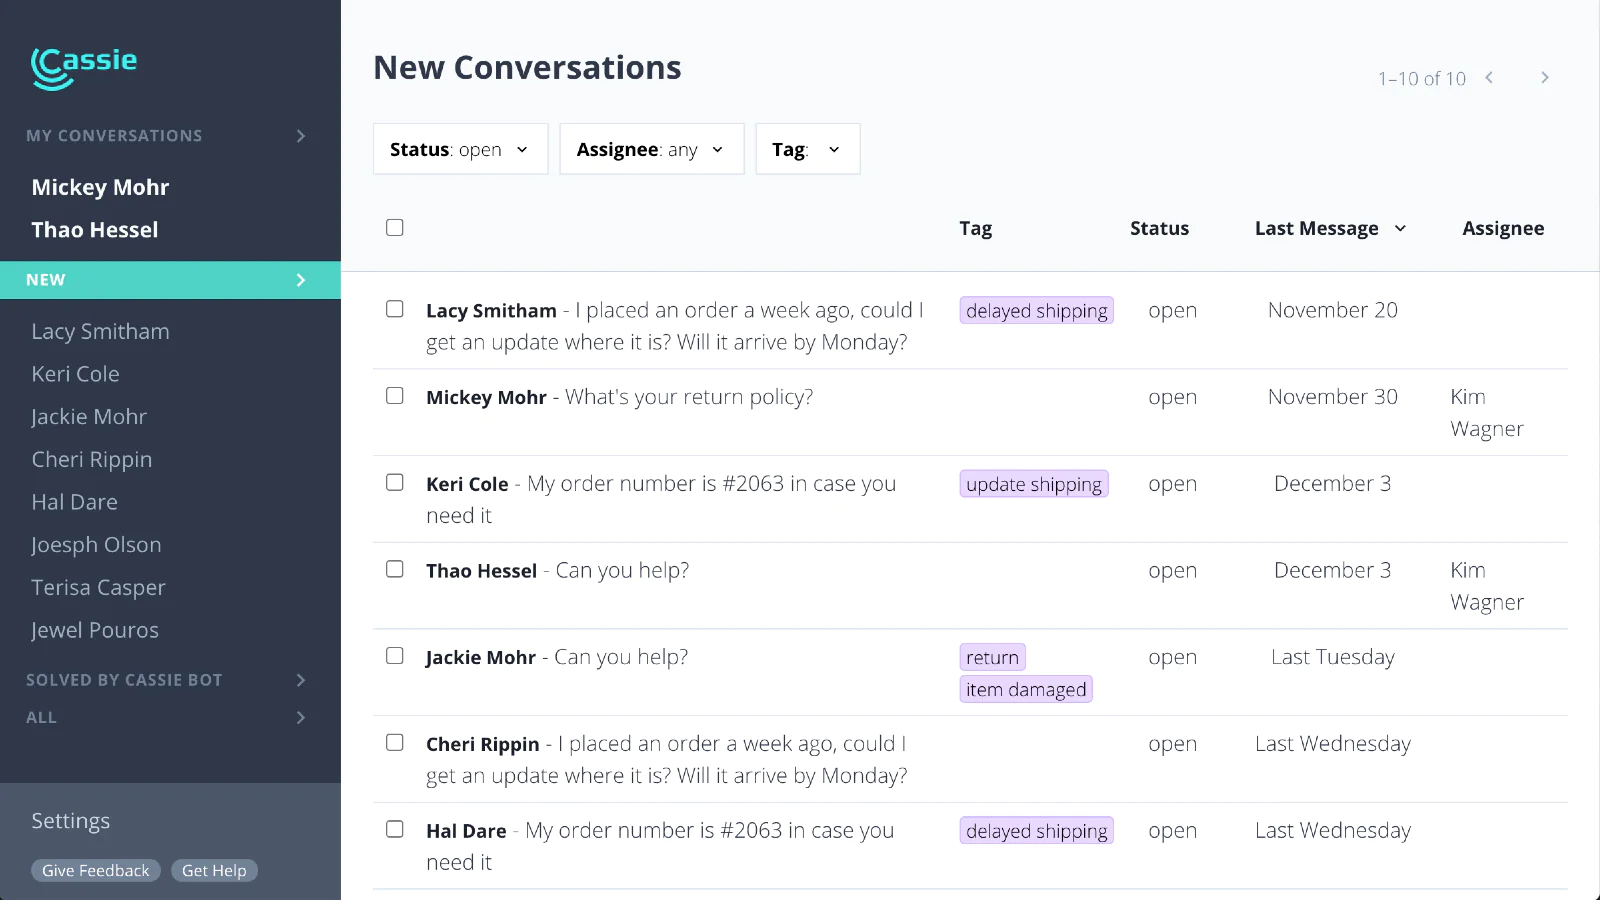Click the Give Feedback button

95,871
